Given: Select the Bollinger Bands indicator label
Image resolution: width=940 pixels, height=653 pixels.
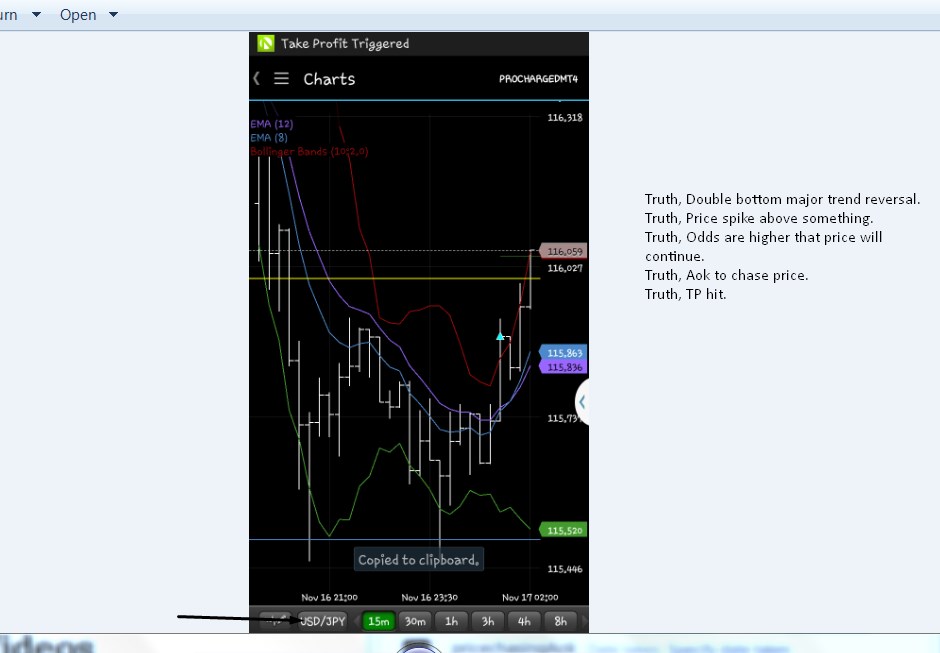Looking at the screenshot, I should [309, 151].
